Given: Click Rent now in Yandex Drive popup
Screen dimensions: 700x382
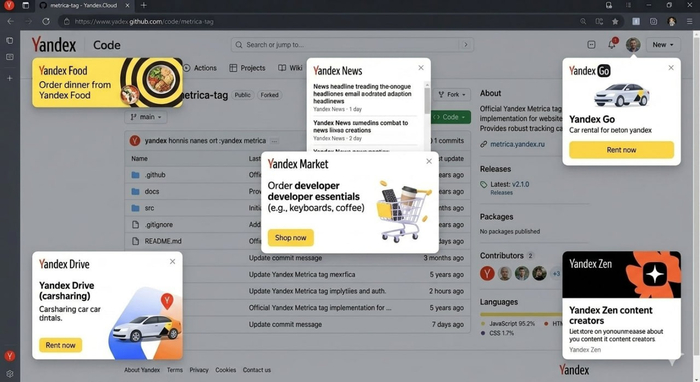Looking at the screenshot, I should pyautogui.click(x=60, y=345).
